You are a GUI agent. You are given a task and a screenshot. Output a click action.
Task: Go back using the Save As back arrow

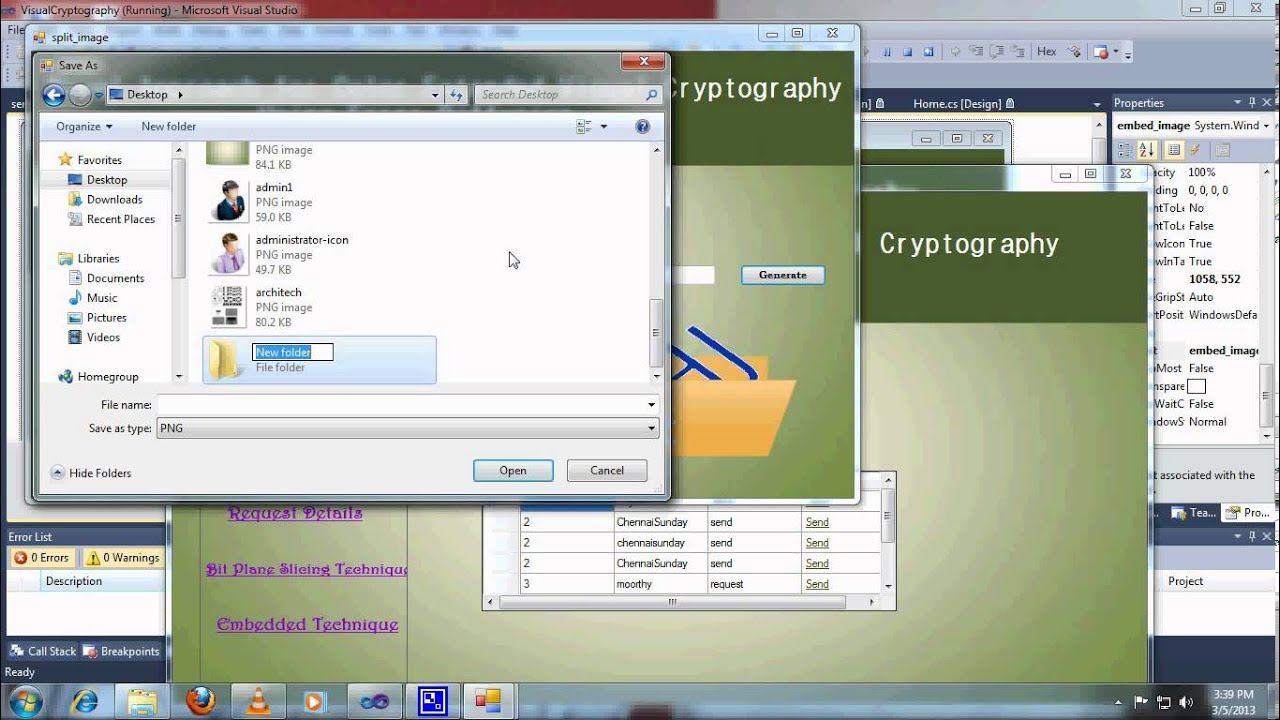[54, 95]
